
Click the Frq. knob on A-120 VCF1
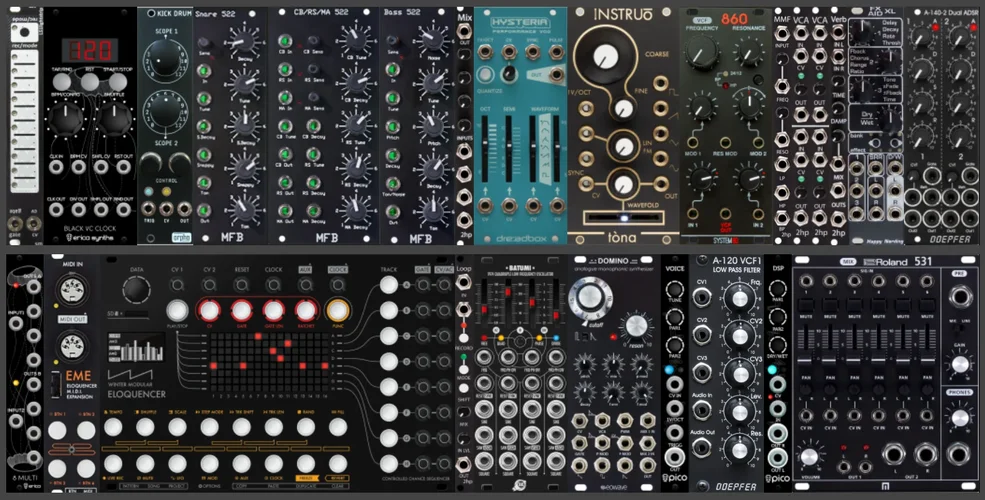click(x=738, y=298)
